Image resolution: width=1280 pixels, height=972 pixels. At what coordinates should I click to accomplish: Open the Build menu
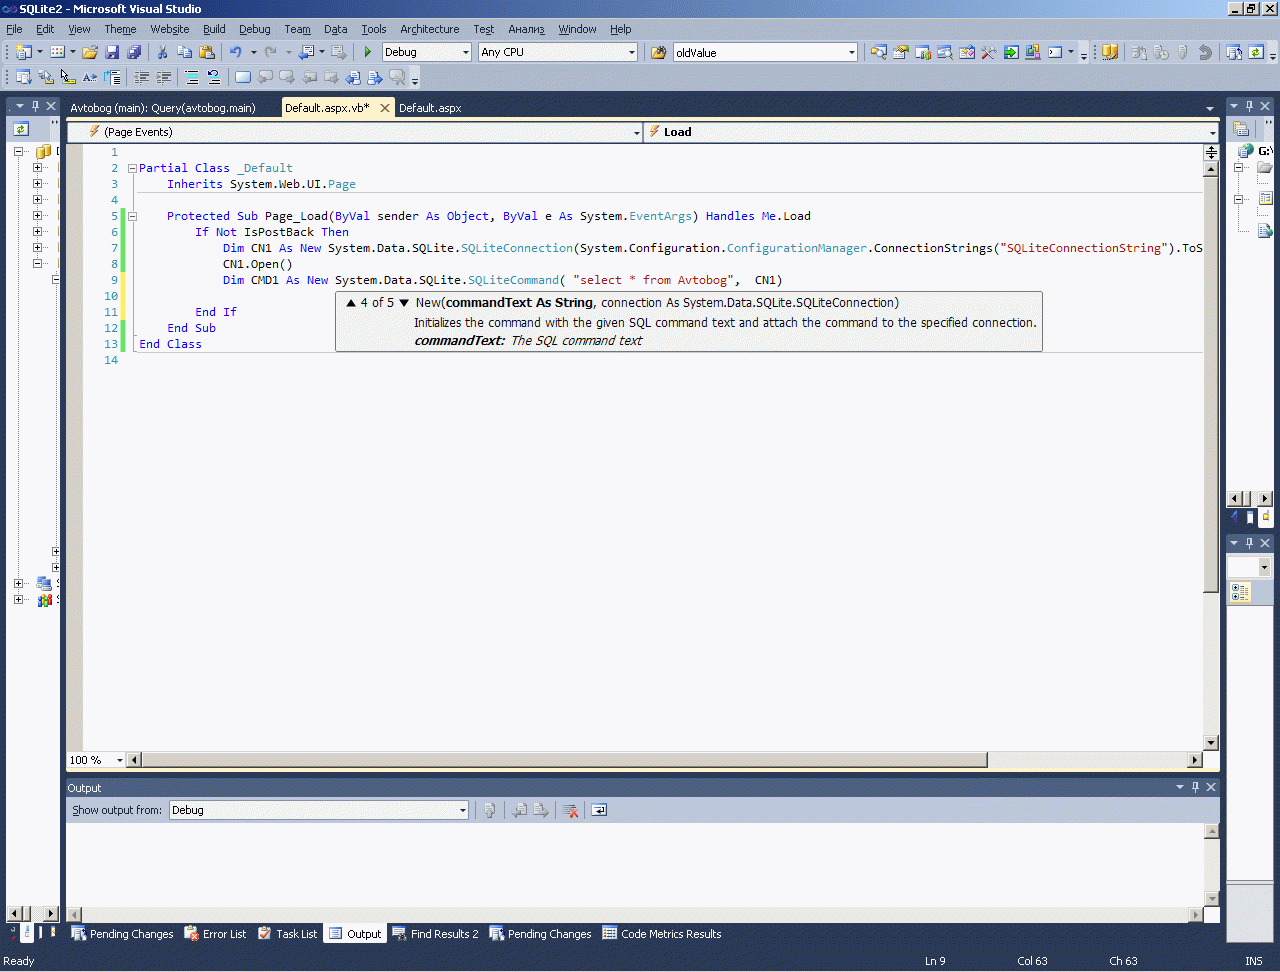click(x=214, y=29)
